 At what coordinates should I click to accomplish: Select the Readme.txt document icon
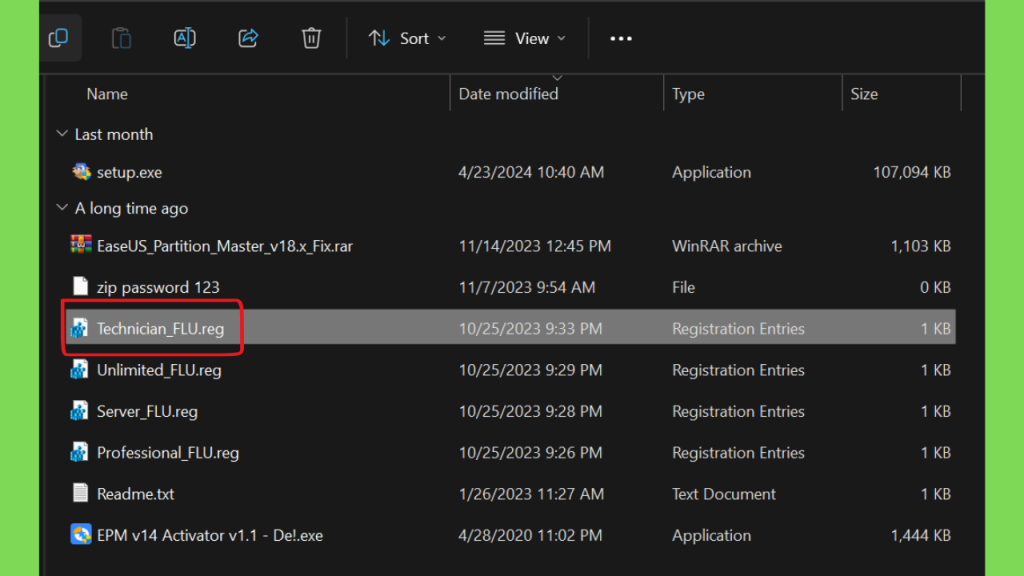(x=80, y=493)
